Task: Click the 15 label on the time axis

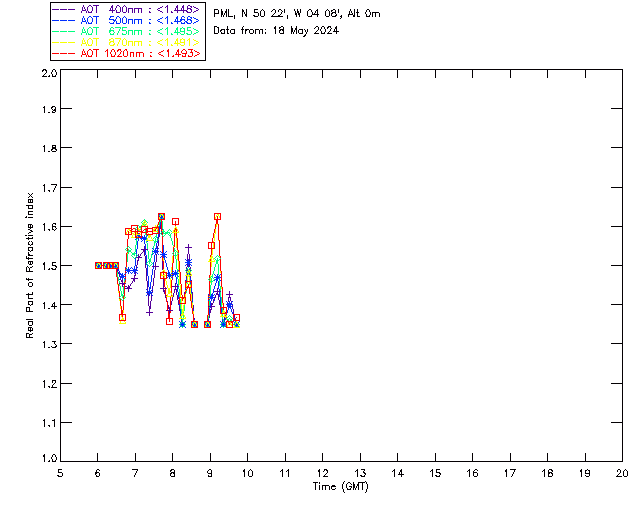Action: 435,473
